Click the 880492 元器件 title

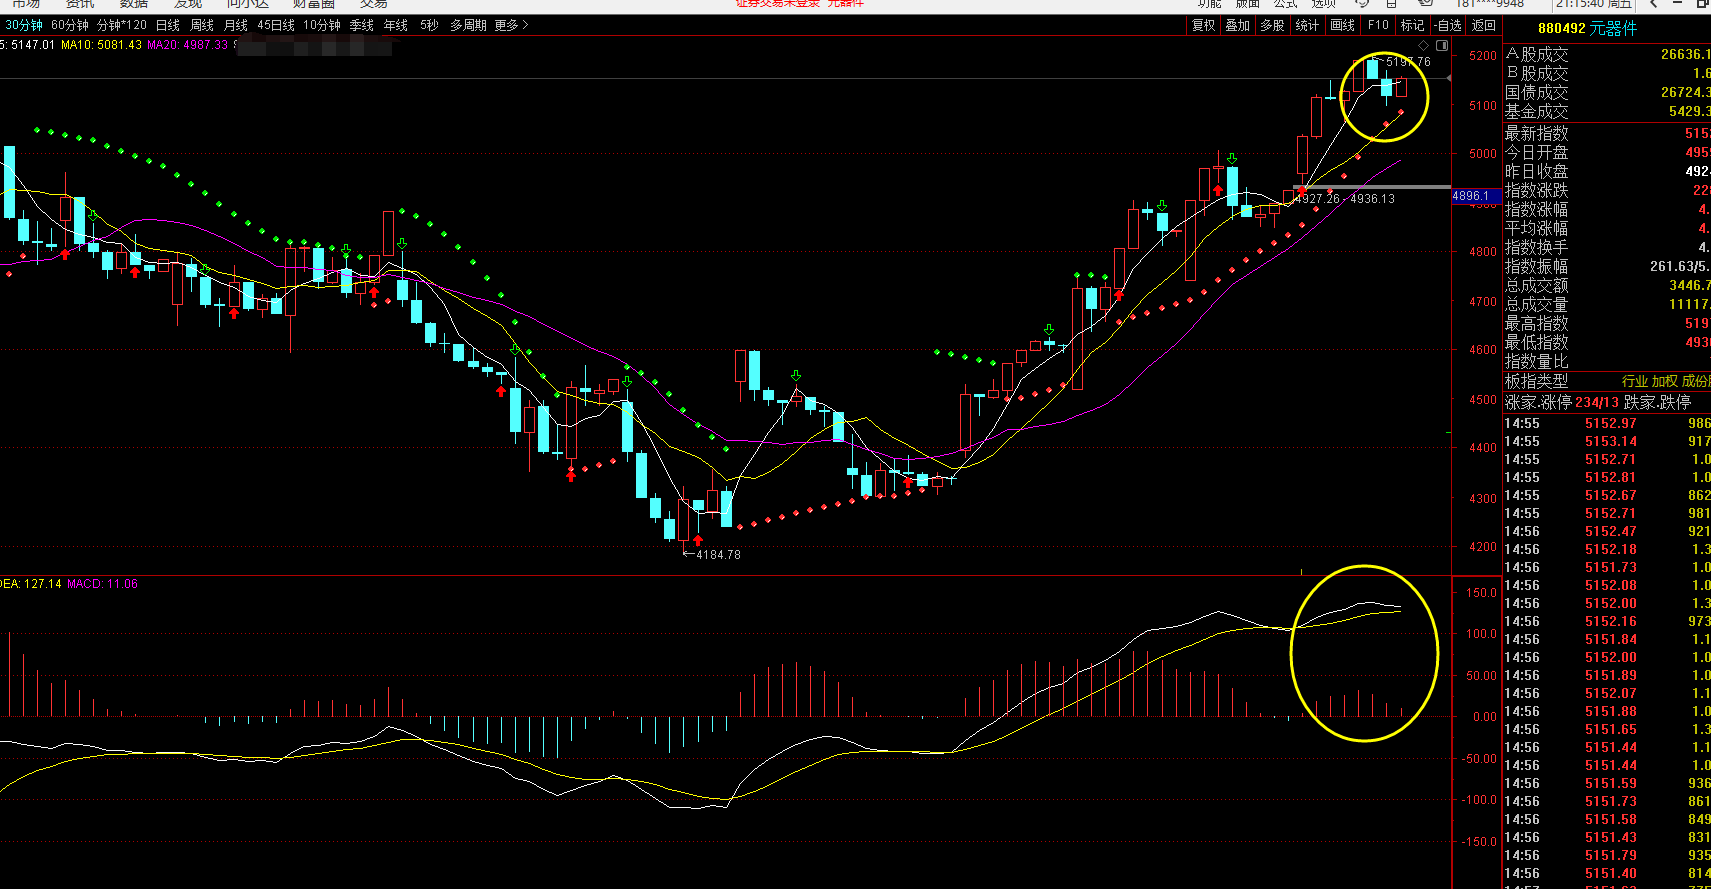(x=1588, y=28)
